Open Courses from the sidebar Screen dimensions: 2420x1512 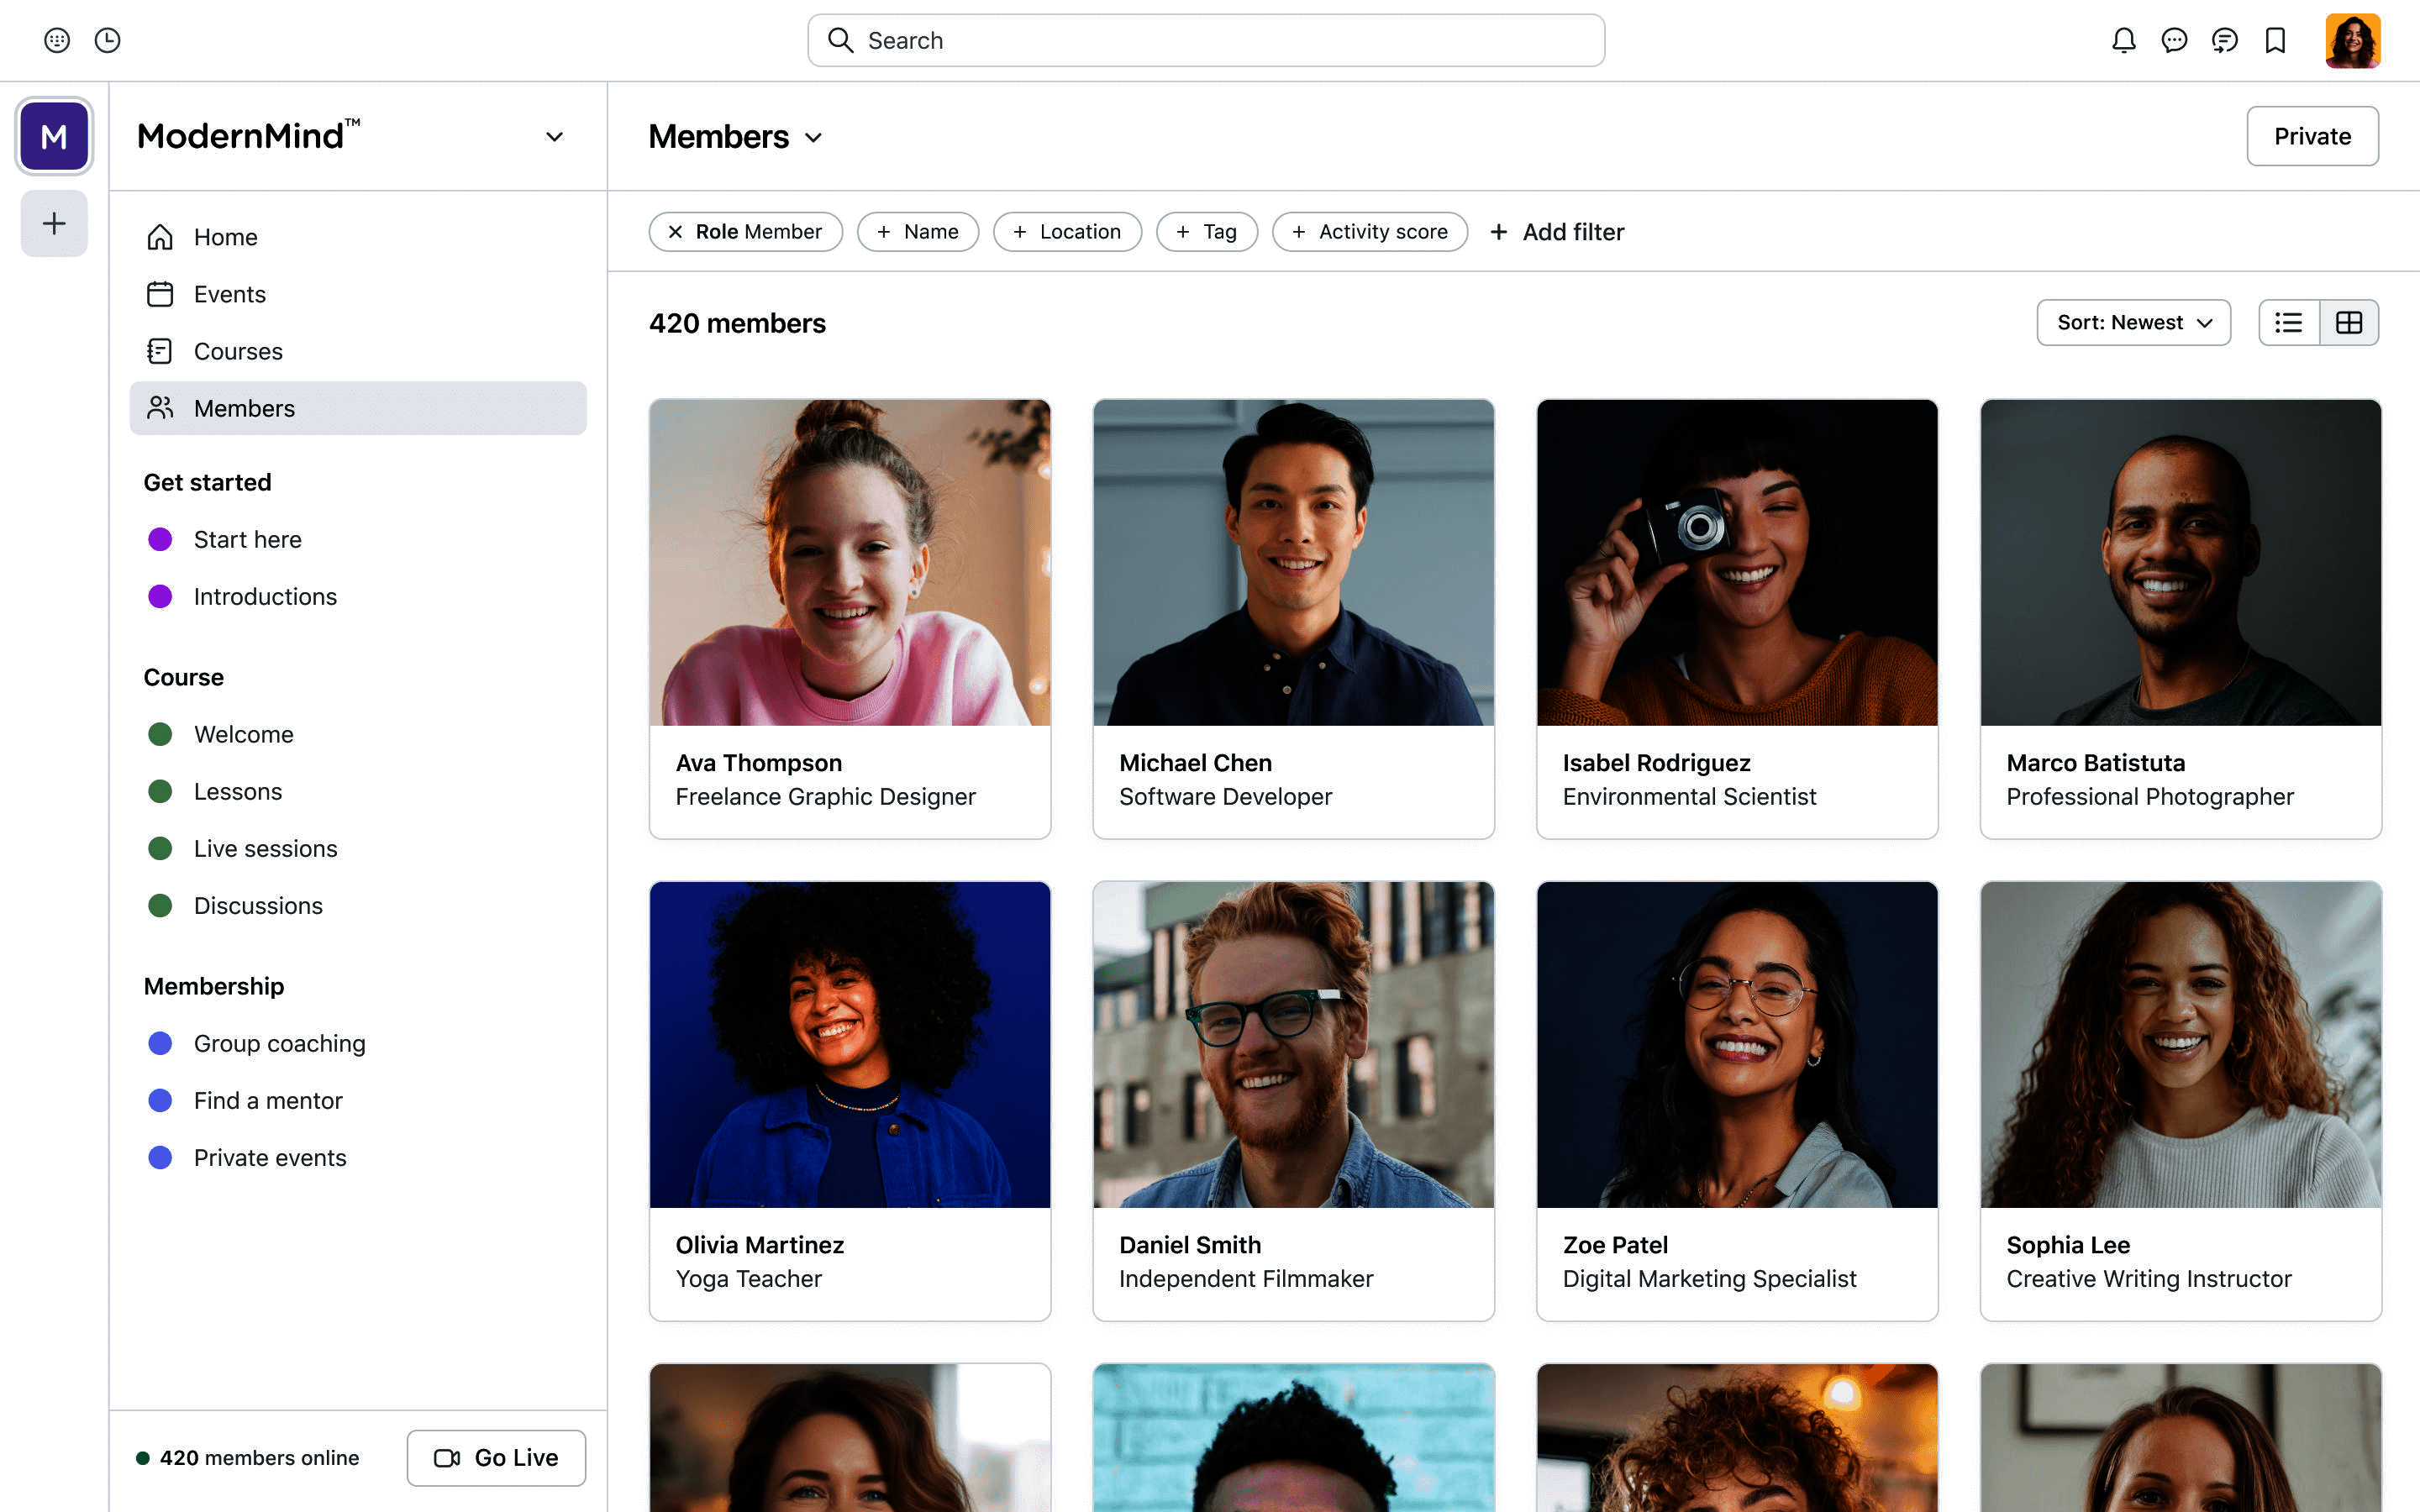click(x=238, y=351)
